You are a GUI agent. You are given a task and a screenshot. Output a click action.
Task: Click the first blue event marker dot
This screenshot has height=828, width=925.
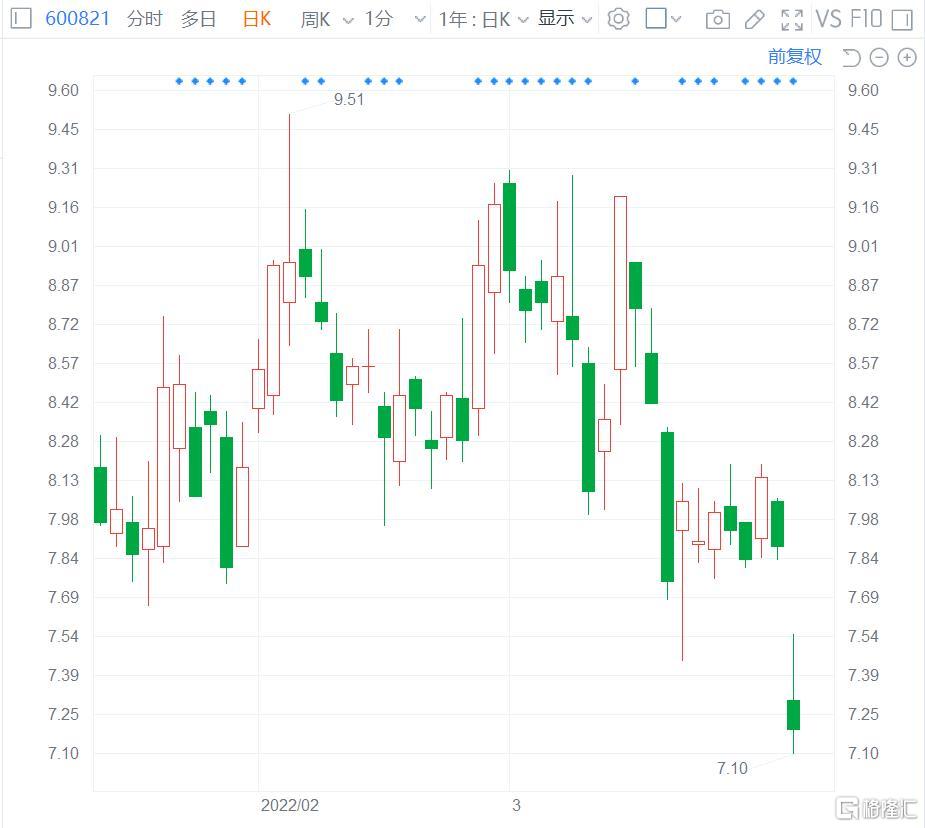[x=179, y=81]
